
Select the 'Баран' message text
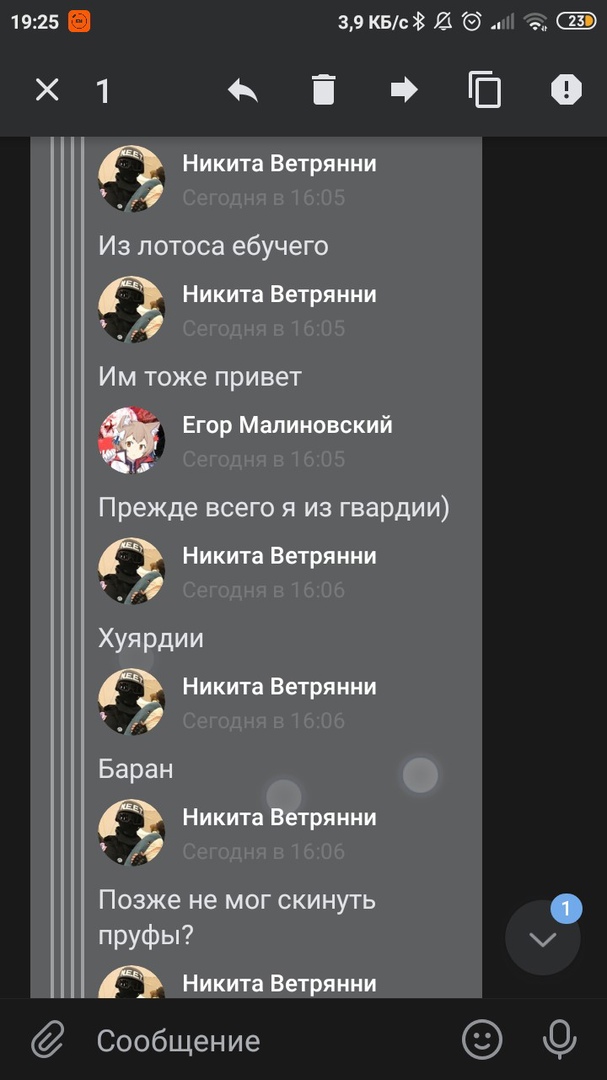click(136, 769)
